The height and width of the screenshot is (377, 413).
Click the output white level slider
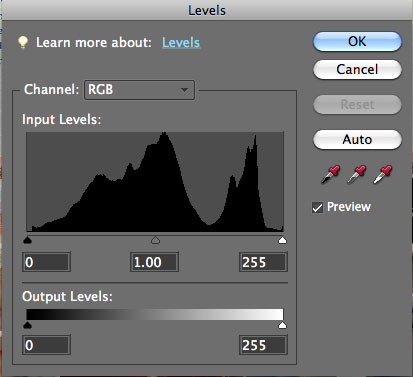coord(282,325)
